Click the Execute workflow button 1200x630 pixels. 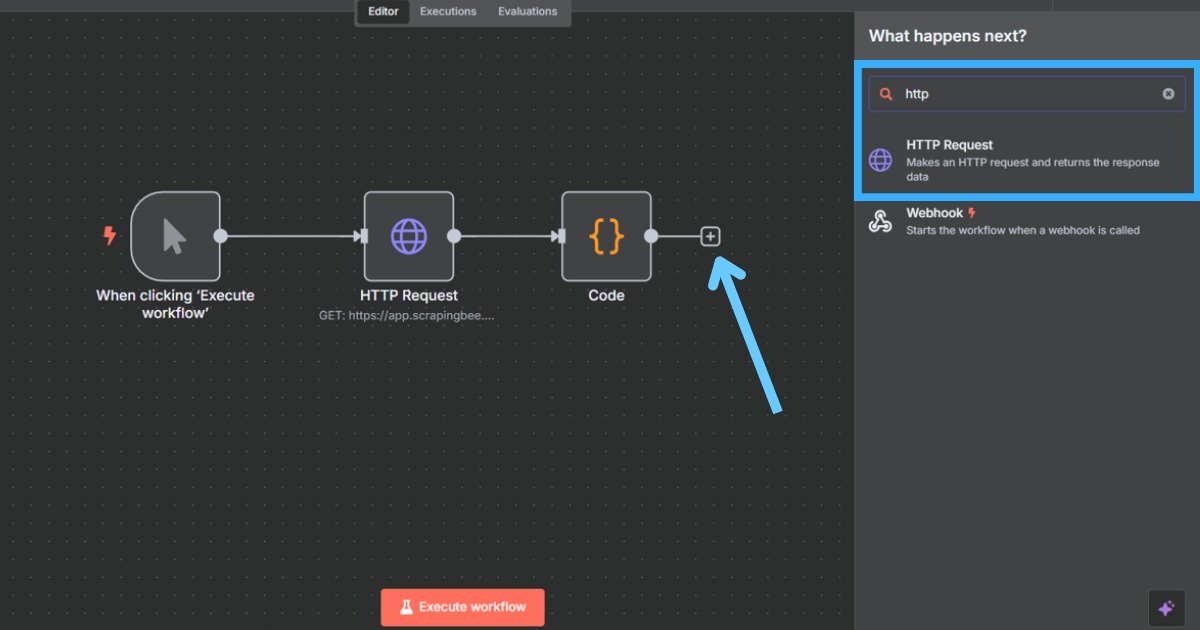(x=462, y=606)
